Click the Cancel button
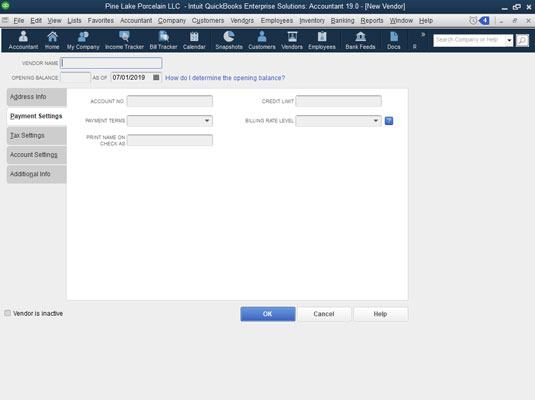Viewport: 535px width, 400px height. pyautogui.click(x=324, y=314)
